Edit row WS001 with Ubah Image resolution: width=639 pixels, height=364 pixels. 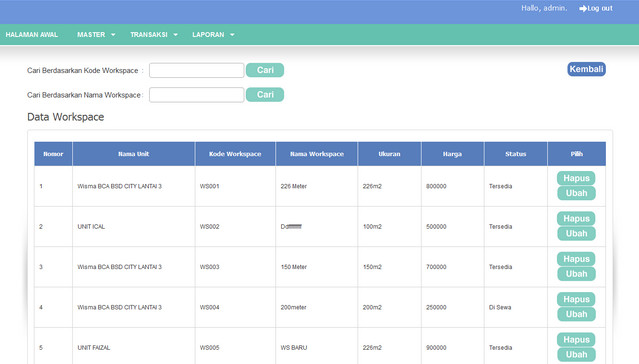pyautogui.click(x=576, y=193)
